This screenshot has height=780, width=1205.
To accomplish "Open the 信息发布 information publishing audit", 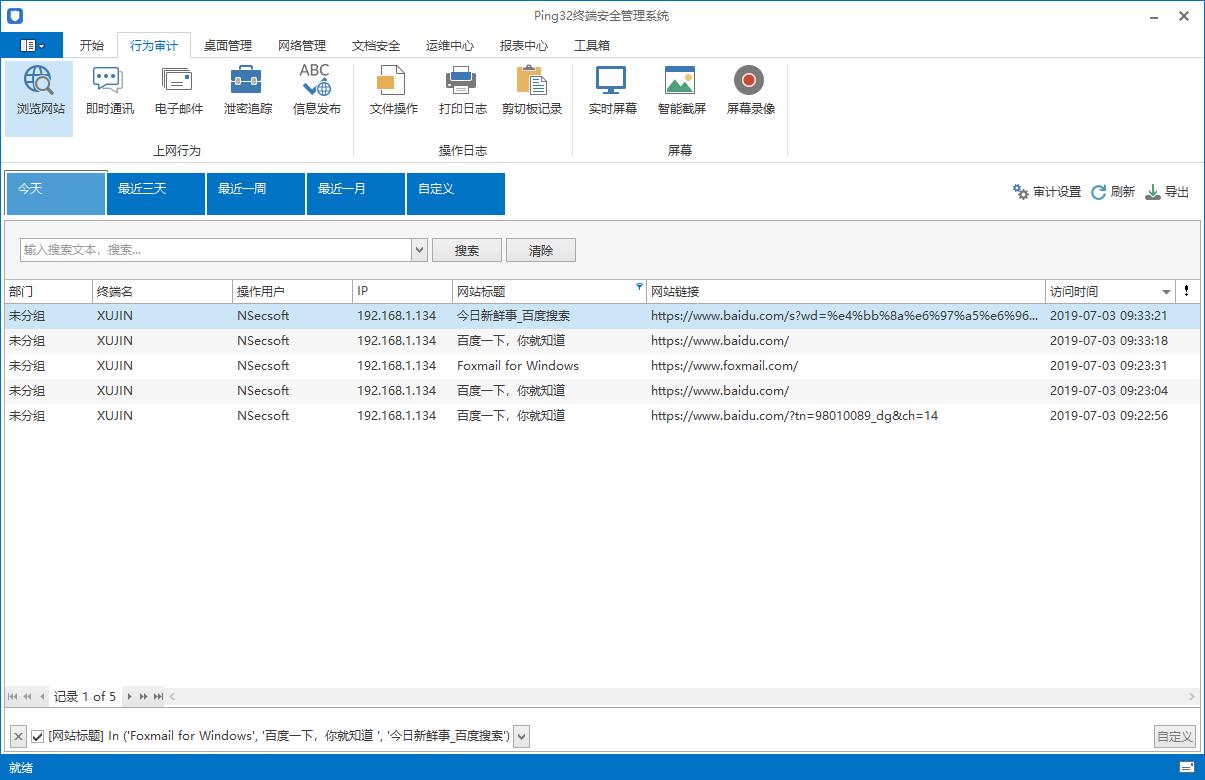I will tap(316, 91).
